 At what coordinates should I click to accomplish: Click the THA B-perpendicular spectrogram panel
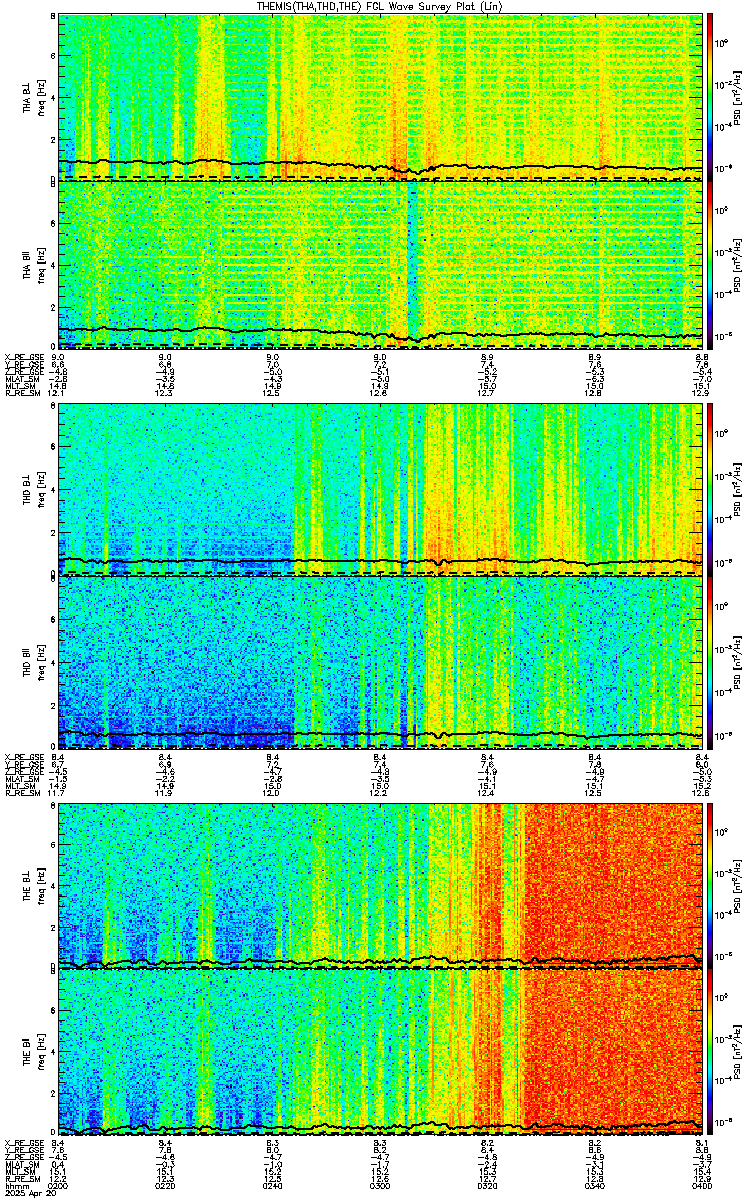[x=381, y=97]
